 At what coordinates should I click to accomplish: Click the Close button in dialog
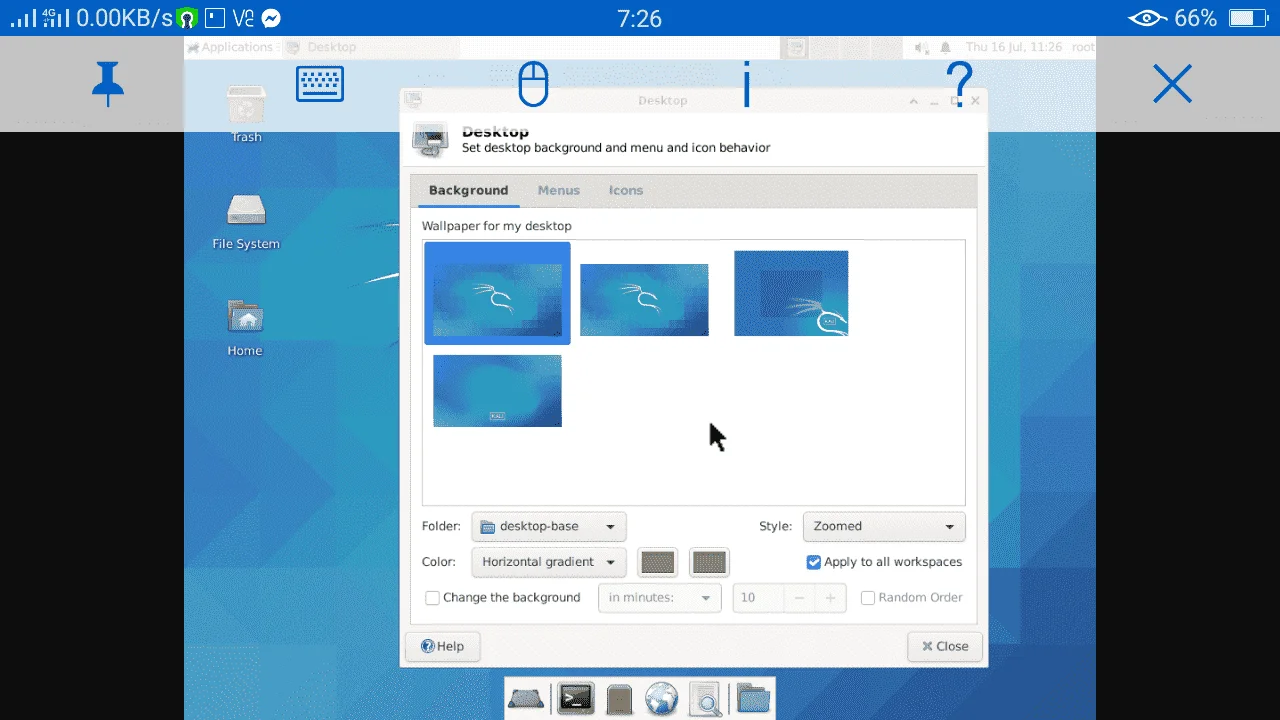[945, 647]
